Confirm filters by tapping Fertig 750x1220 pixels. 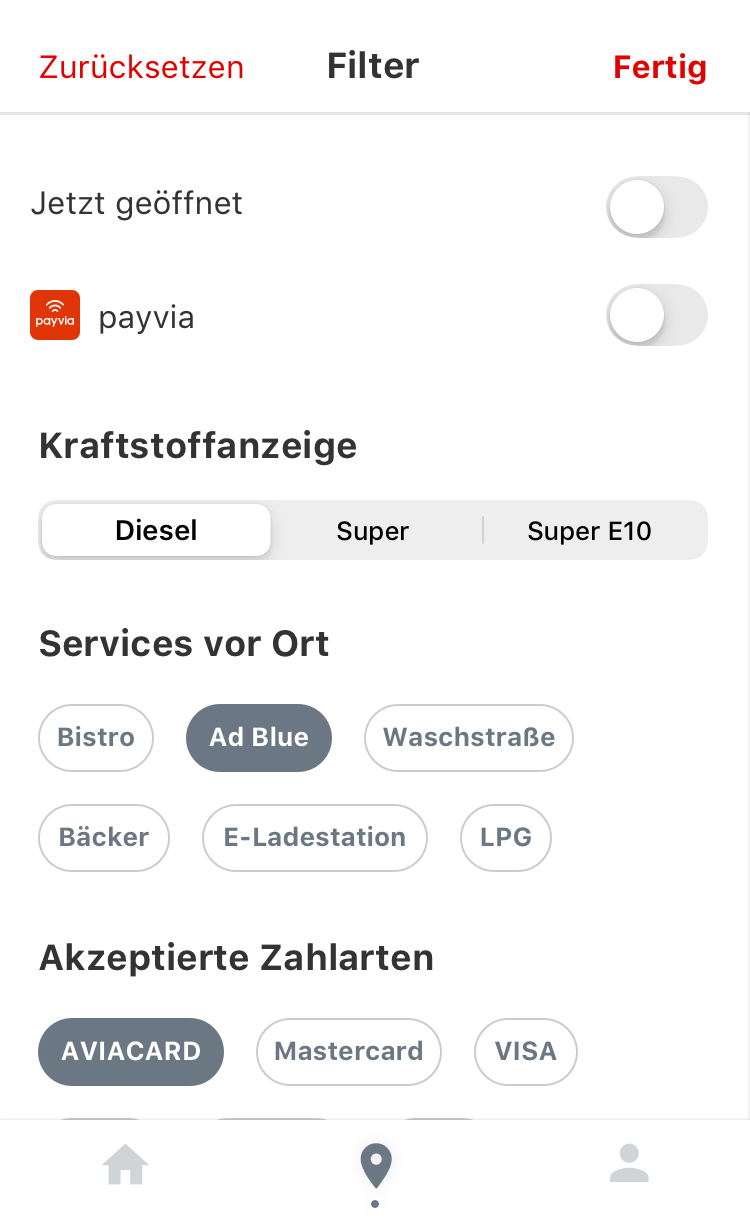point(659,67)
